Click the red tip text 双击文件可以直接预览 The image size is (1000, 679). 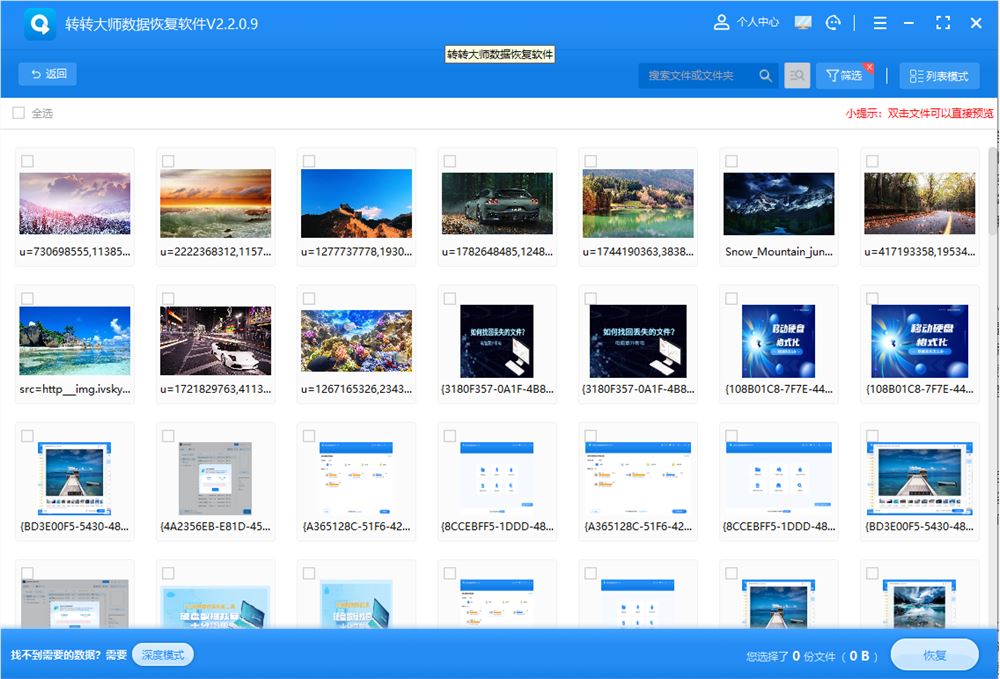pyautogui.click(x=940, y=113)
